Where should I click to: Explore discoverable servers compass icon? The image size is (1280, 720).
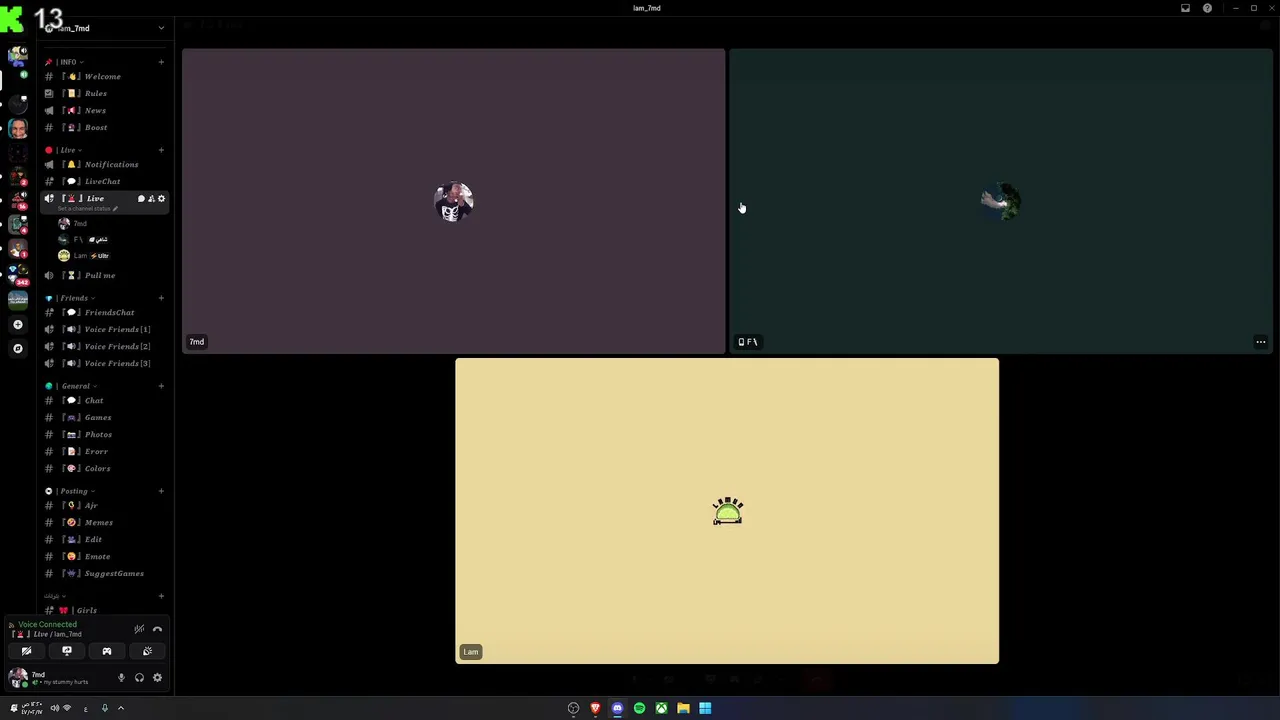(x=17, y=349)
